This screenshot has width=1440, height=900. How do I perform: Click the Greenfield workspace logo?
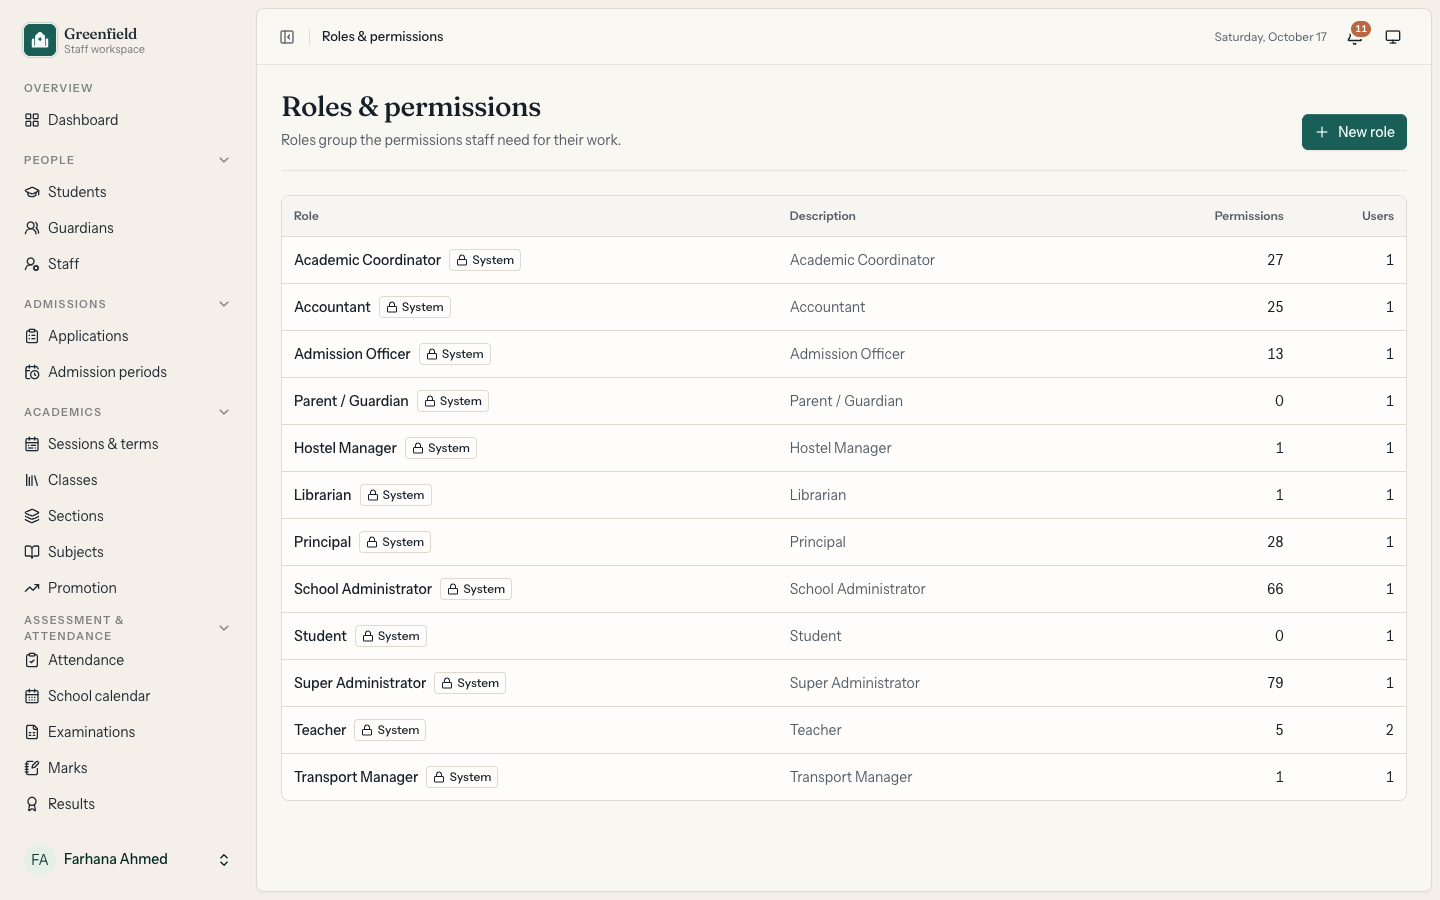tap(40, 40)
